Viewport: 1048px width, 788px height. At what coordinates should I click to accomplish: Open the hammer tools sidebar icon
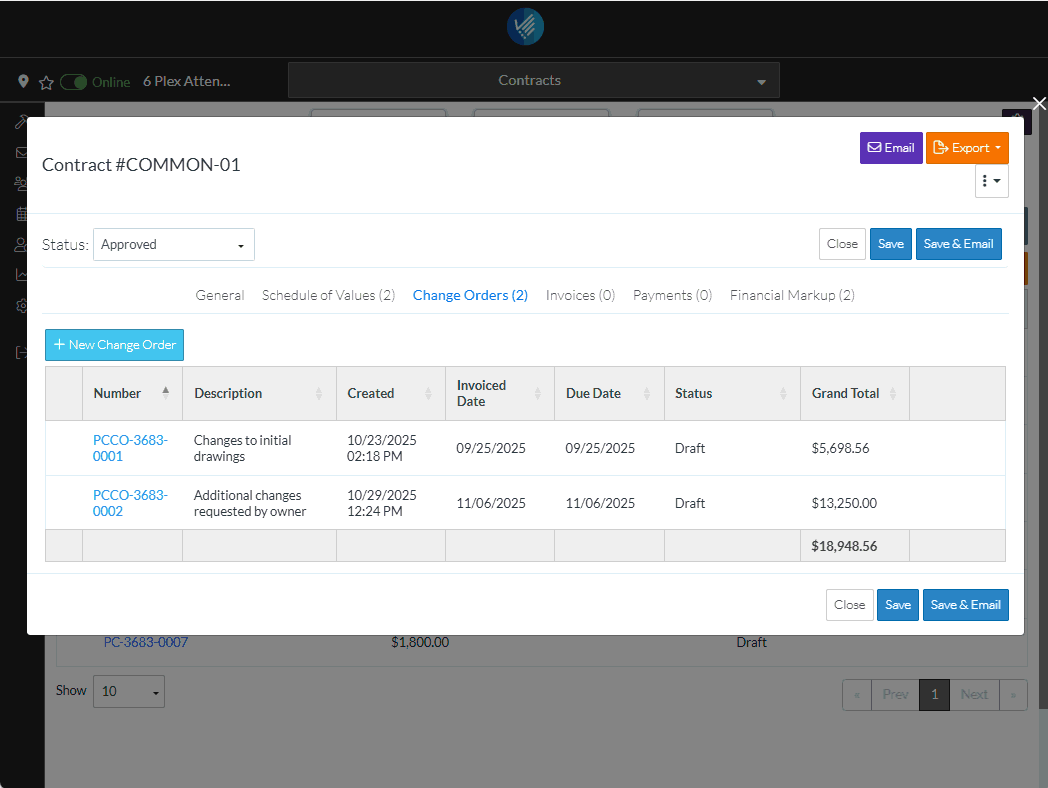coord(21,122)
